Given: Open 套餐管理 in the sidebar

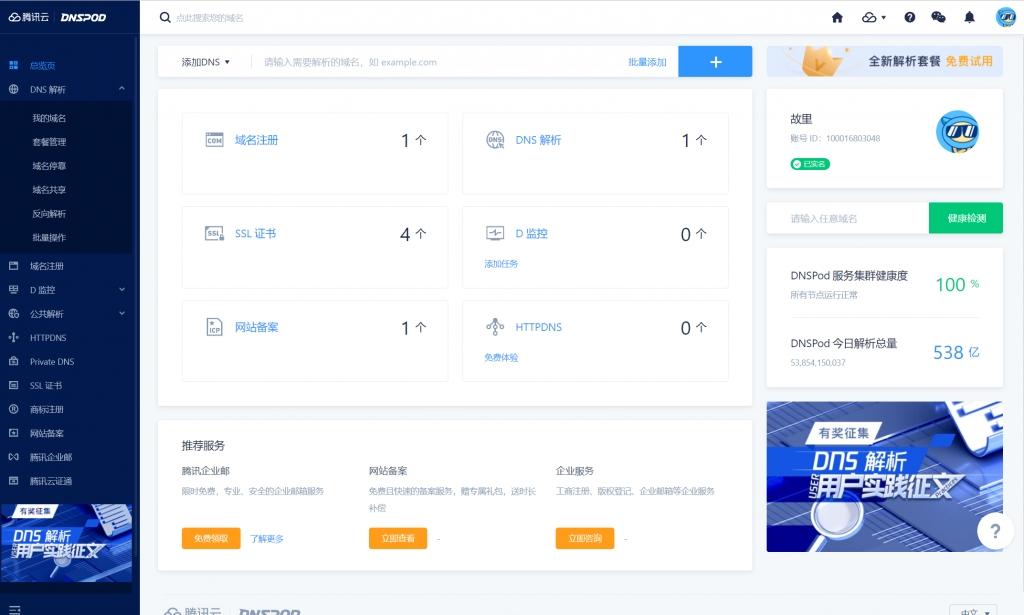Looking at the screenshot, I should (x=49, y=142).
